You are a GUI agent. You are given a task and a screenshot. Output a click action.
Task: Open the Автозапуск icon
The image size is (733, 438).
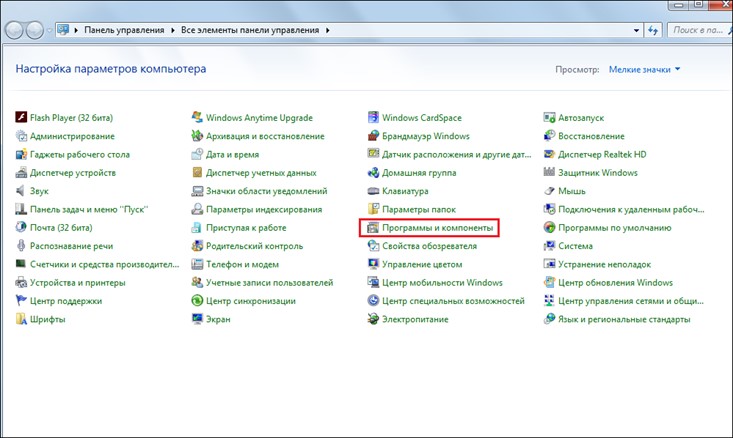549,118
